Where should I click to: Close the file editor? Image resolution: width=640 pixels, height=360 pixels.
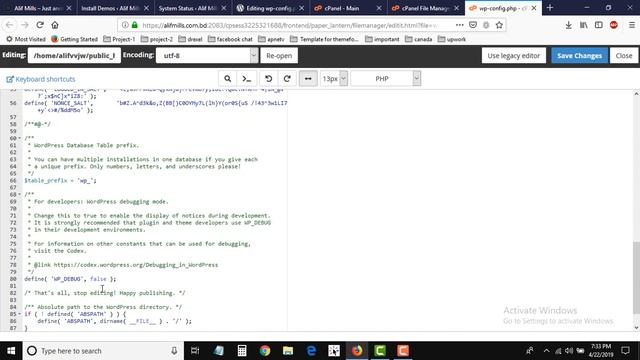click(x=624, y=56)
